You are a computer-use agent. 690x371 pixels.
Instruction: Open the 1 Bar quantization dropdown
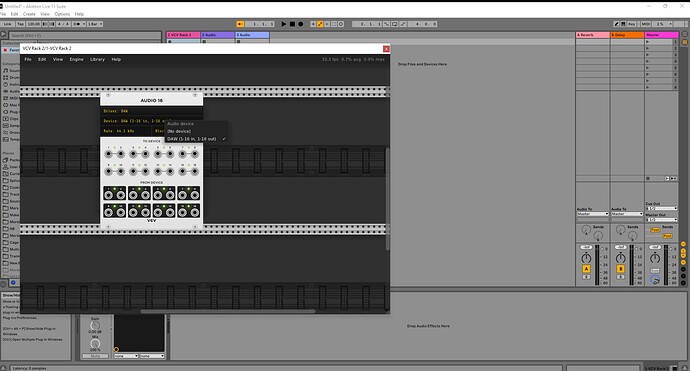click(95, 24)
